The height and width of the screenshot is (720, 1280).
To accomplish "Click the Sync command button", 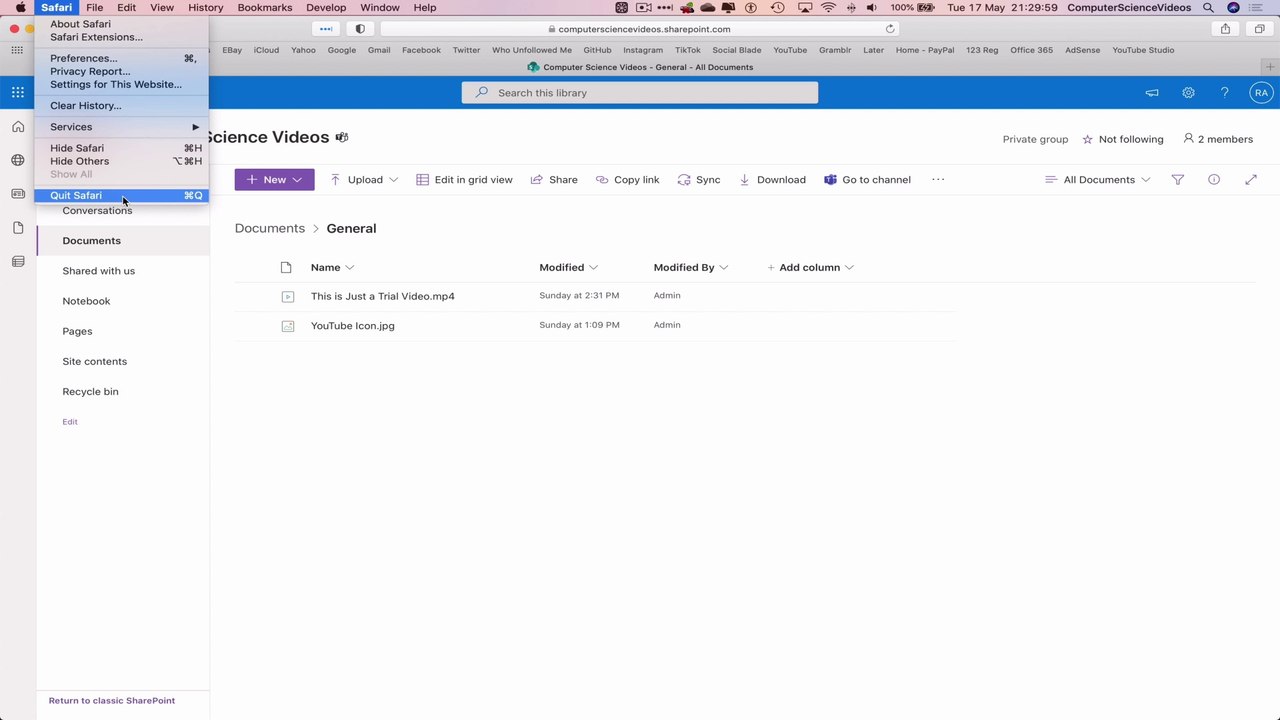I will (x=699, y=180).
